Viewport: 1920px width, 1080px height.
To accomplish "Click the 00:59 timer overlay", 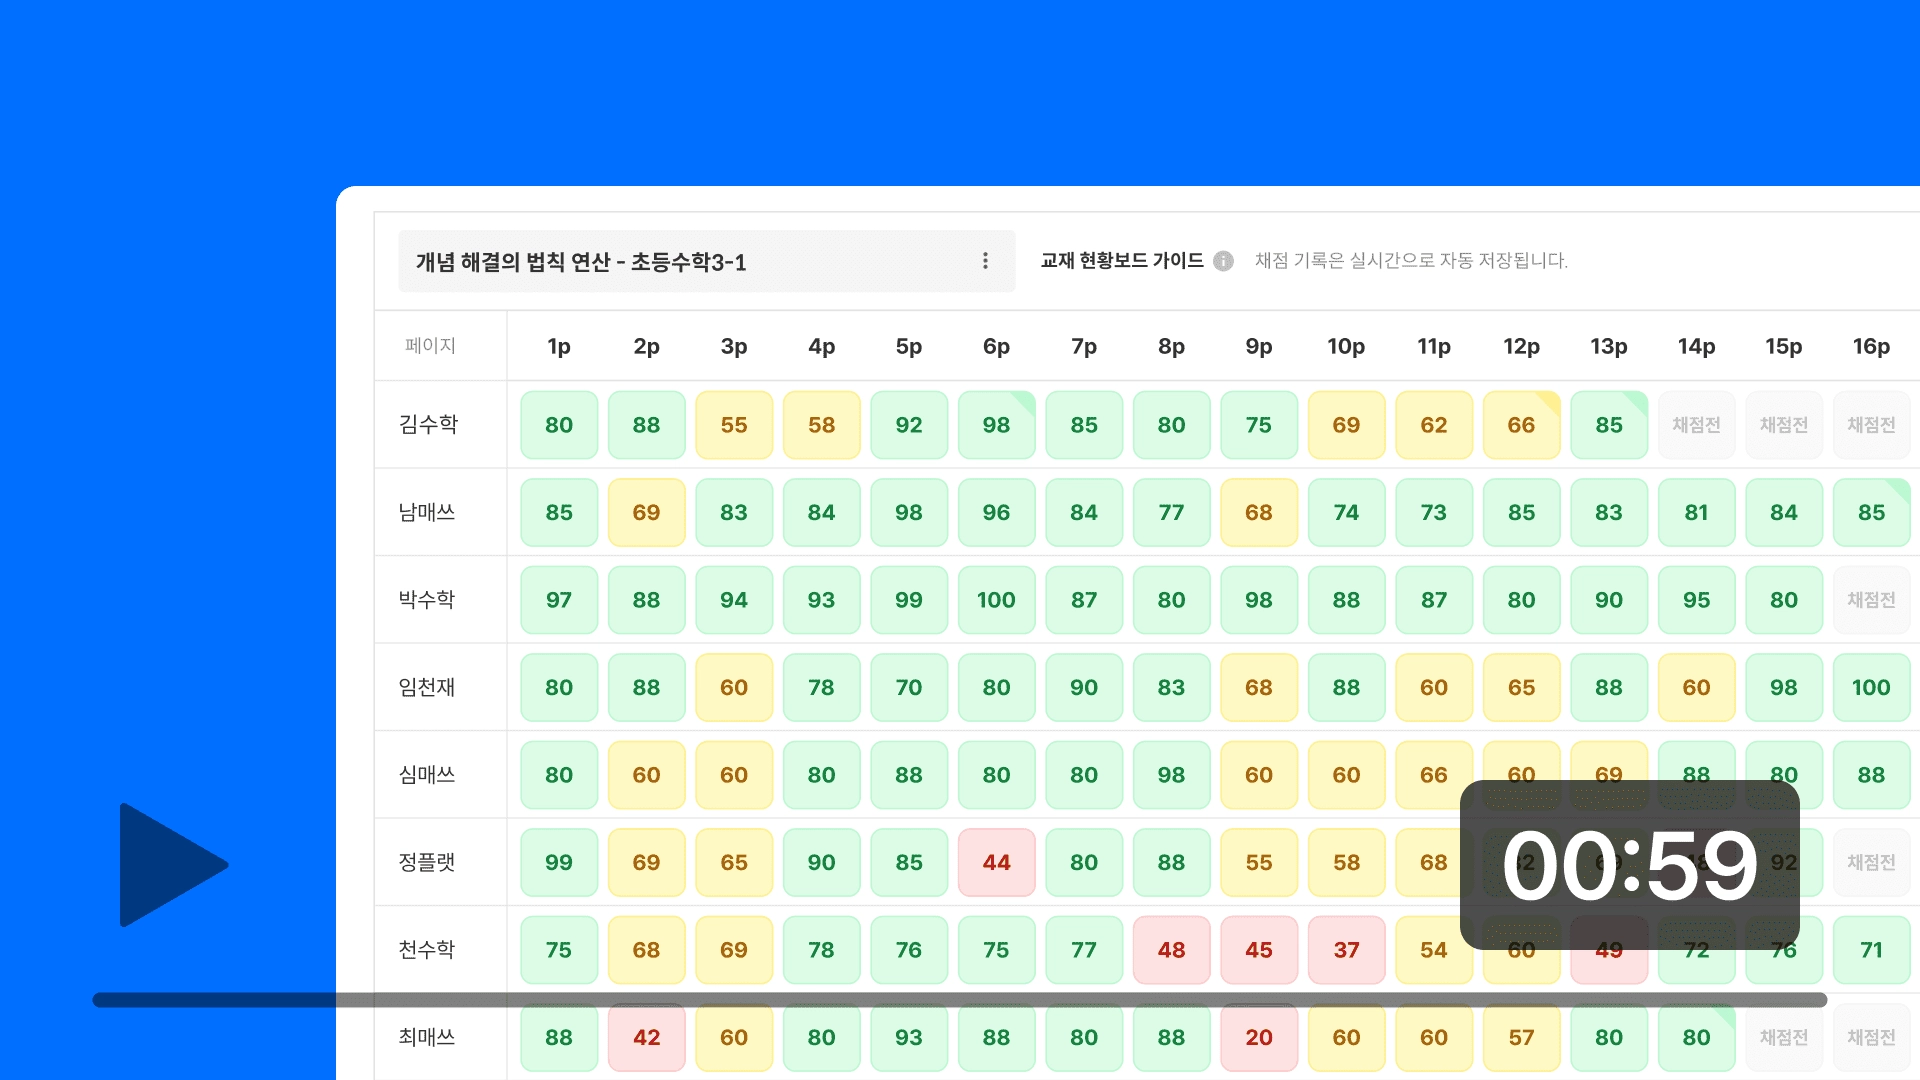I will pyautogui.click(x=1629, y=865).
